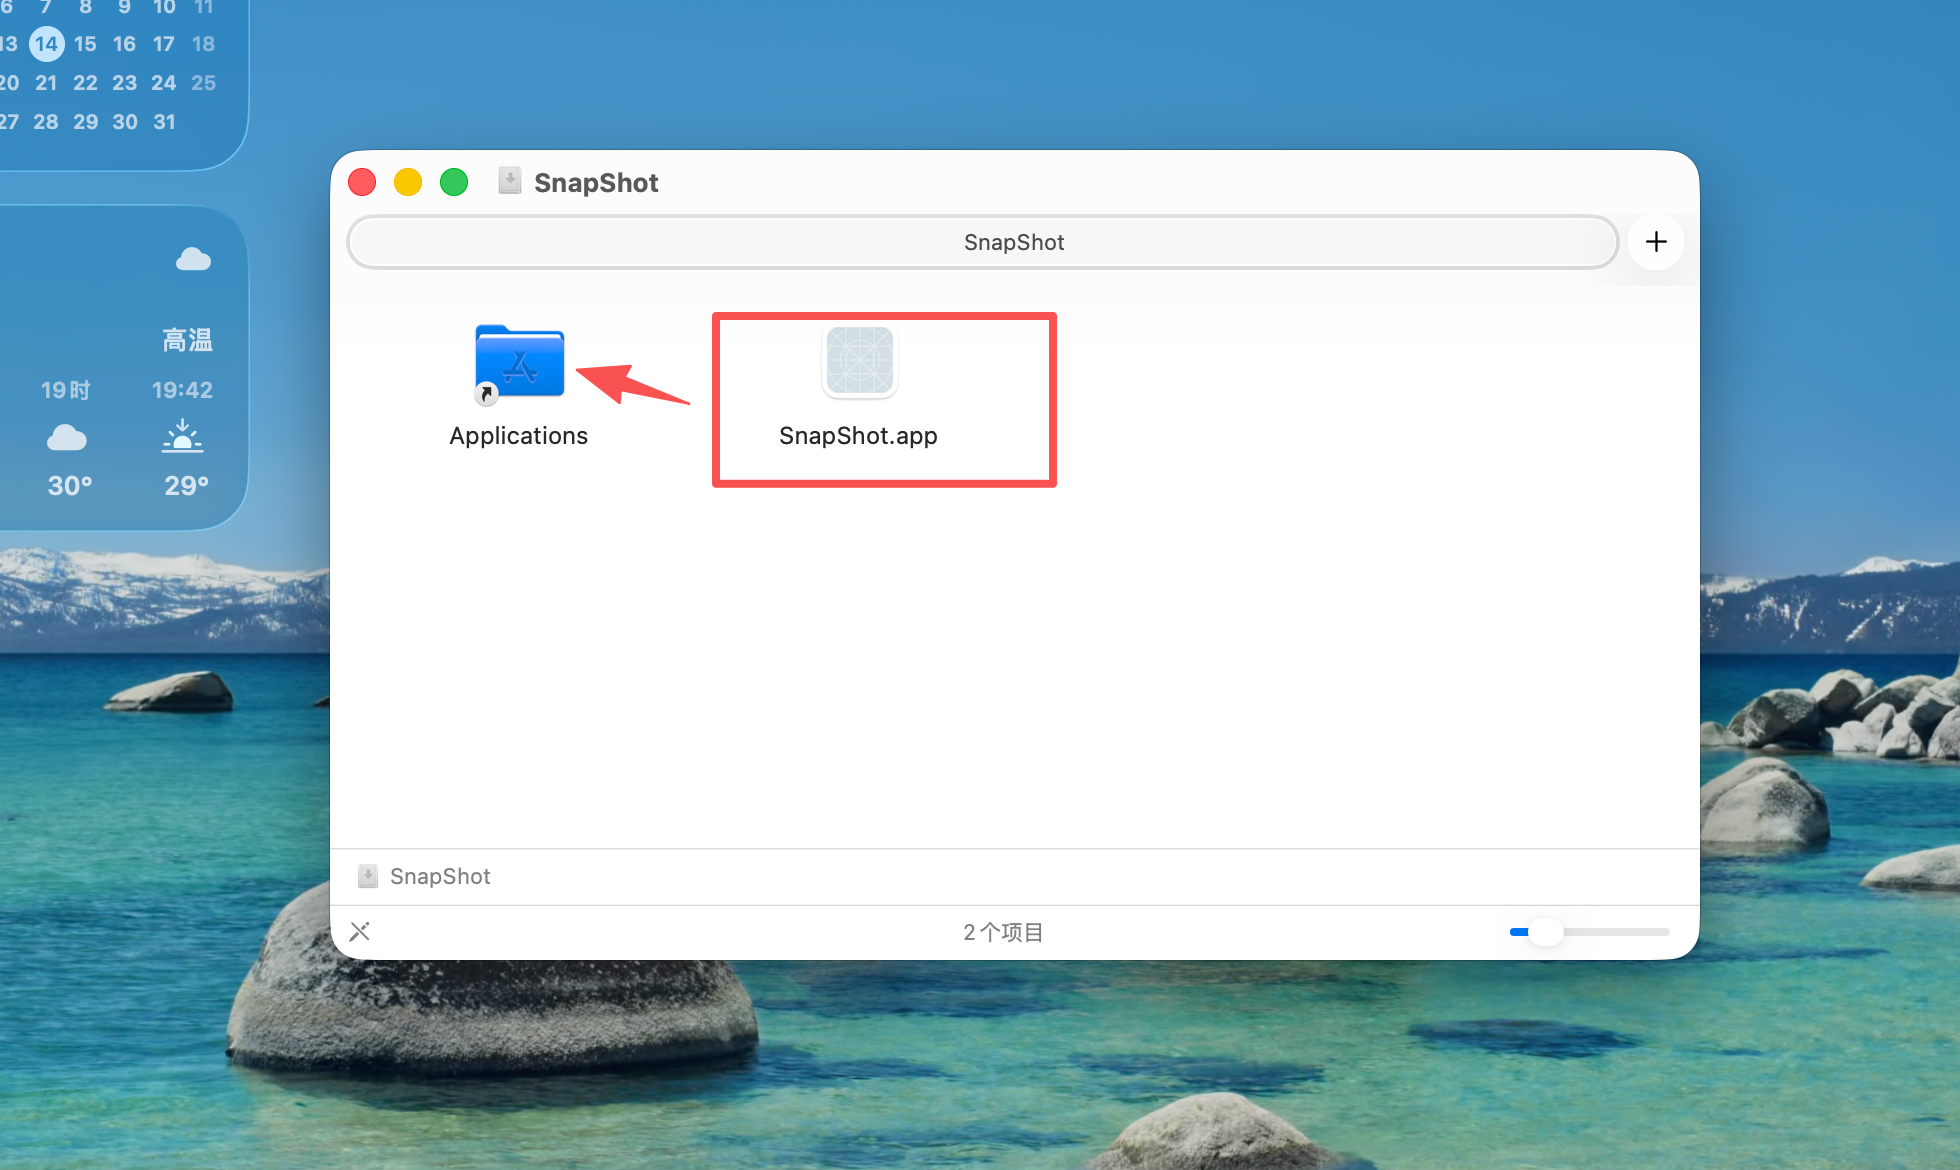Image resolution: width=1960 pixels, height=1170 pixels.
Task: Select date 24 in calendar widget
Action: point(164,83)
